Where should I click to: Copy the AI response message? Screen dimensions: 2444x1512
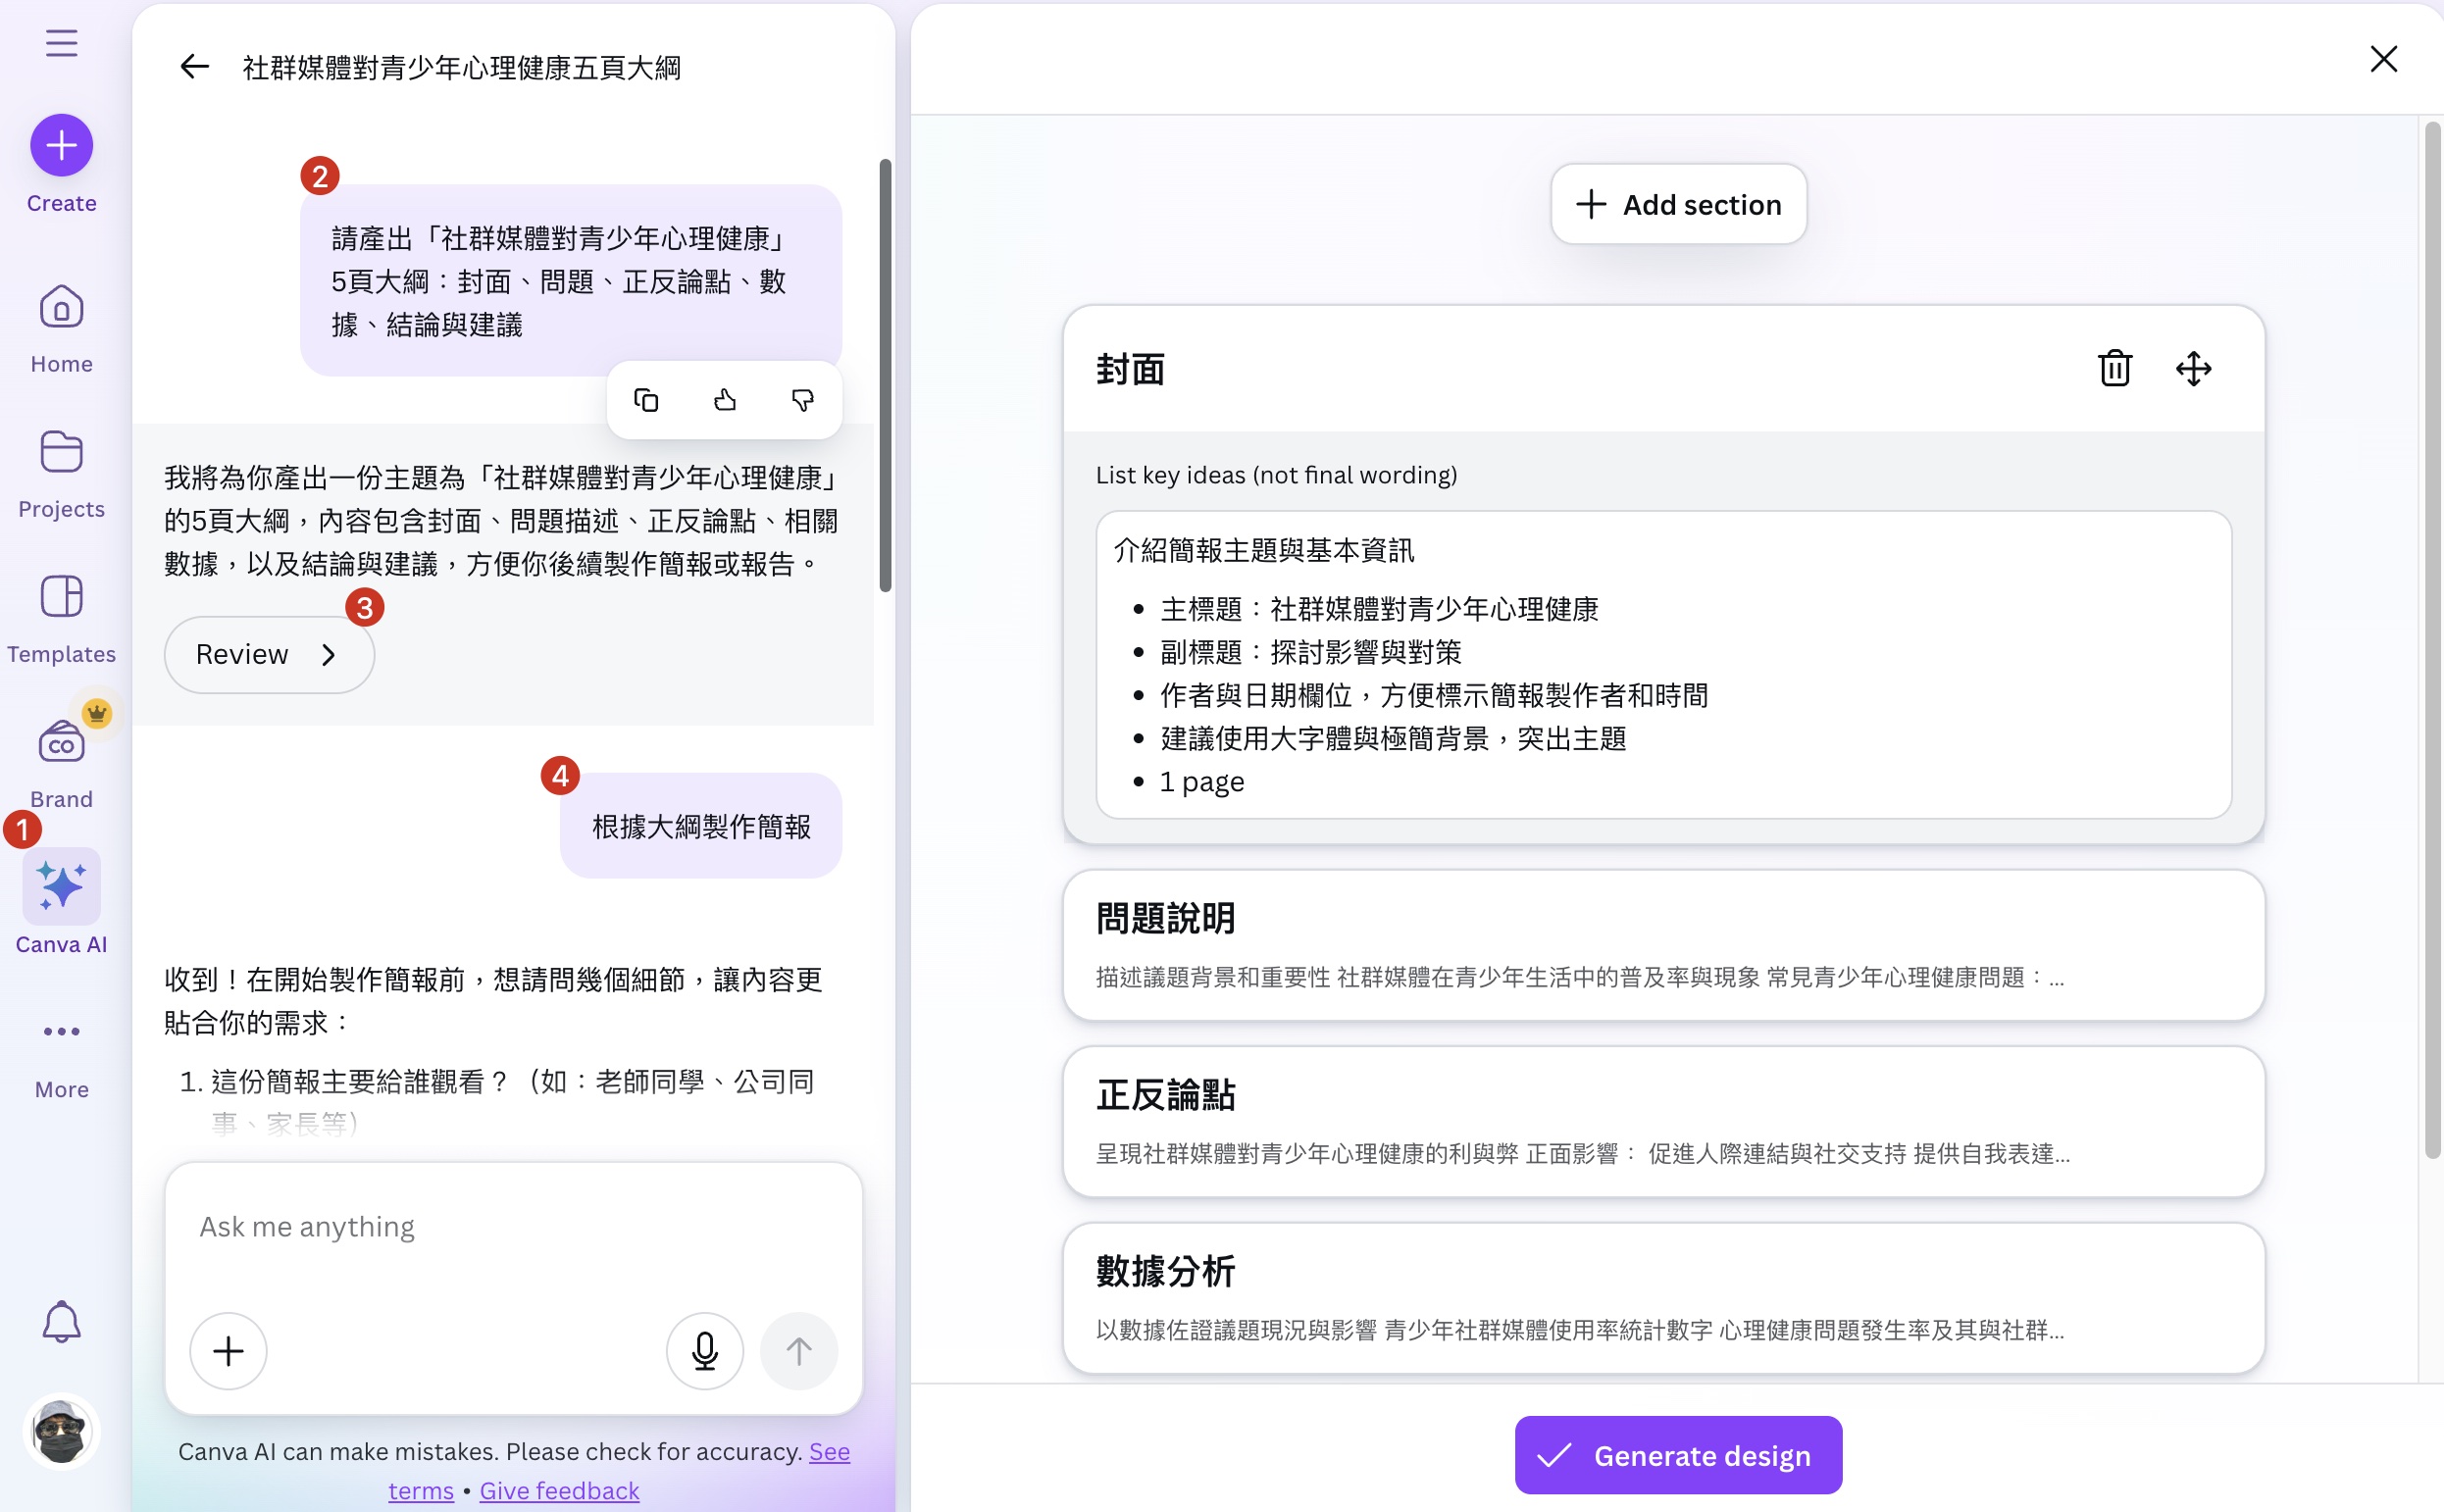[646, 401]
